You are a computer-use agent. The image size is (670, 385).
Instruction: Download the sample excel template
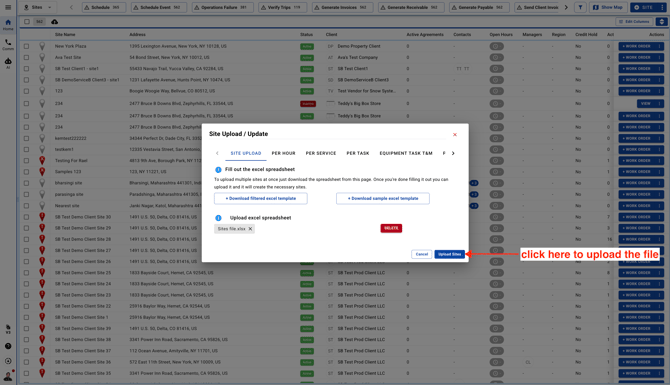click(383, 199)
